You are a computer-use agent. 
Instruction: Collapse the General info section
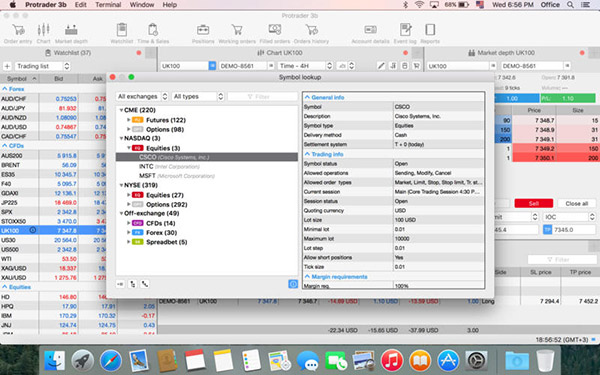click(307, 97)
